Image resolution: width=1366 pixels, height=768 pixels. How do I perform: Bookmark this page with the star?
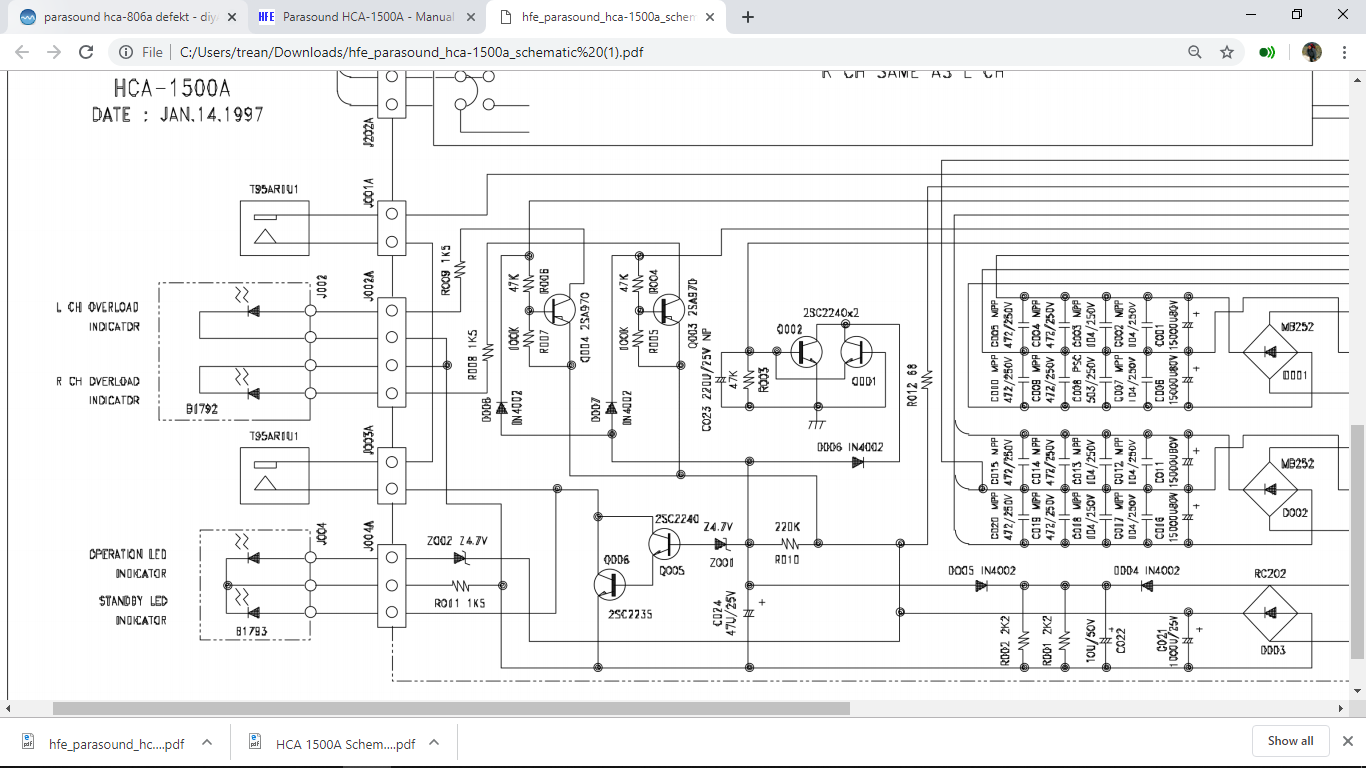click(x=1227, y=52)
